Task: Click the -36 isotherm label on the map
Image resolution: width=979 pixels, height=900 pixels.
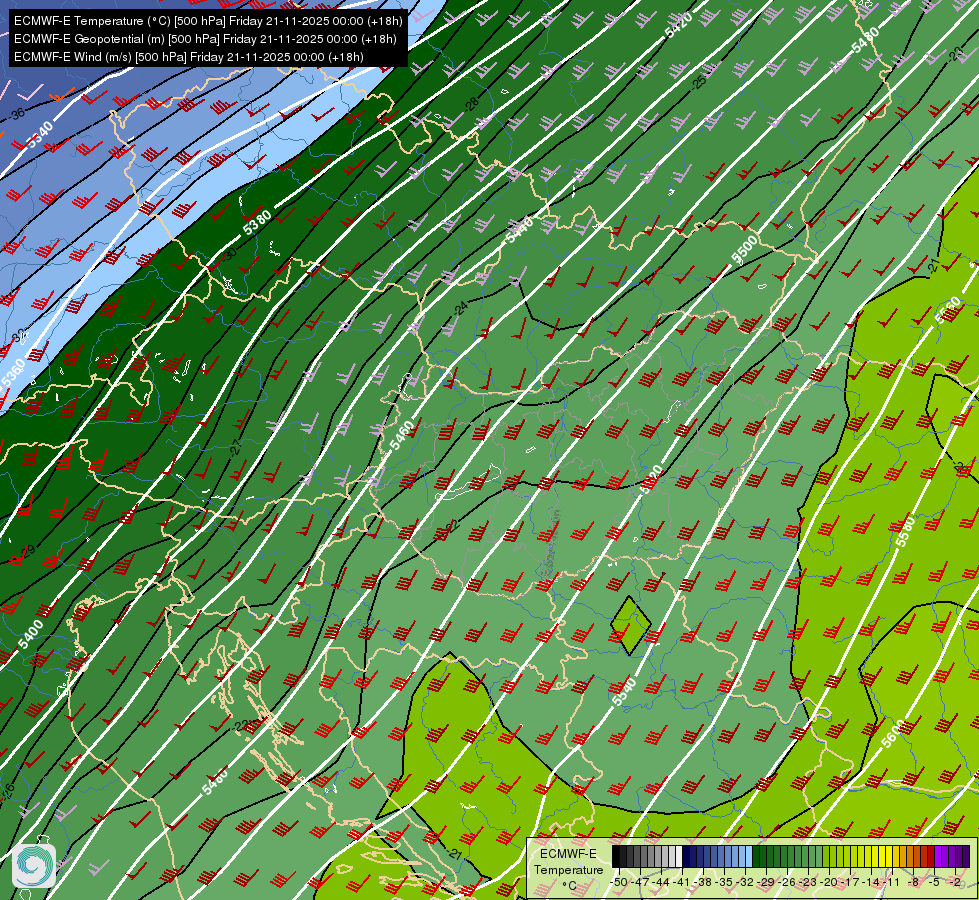Action: click(x=17, y=114)
